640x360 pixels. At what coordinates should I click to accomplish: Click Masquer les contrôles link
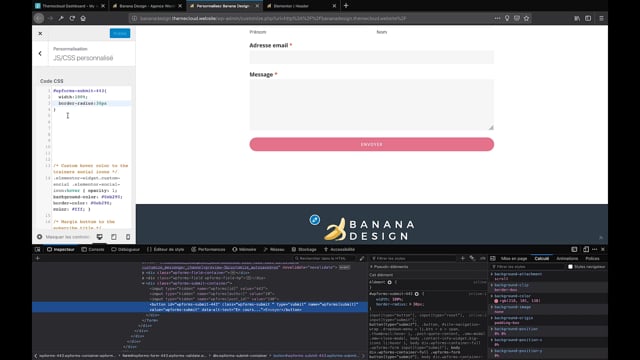point(63,237)
